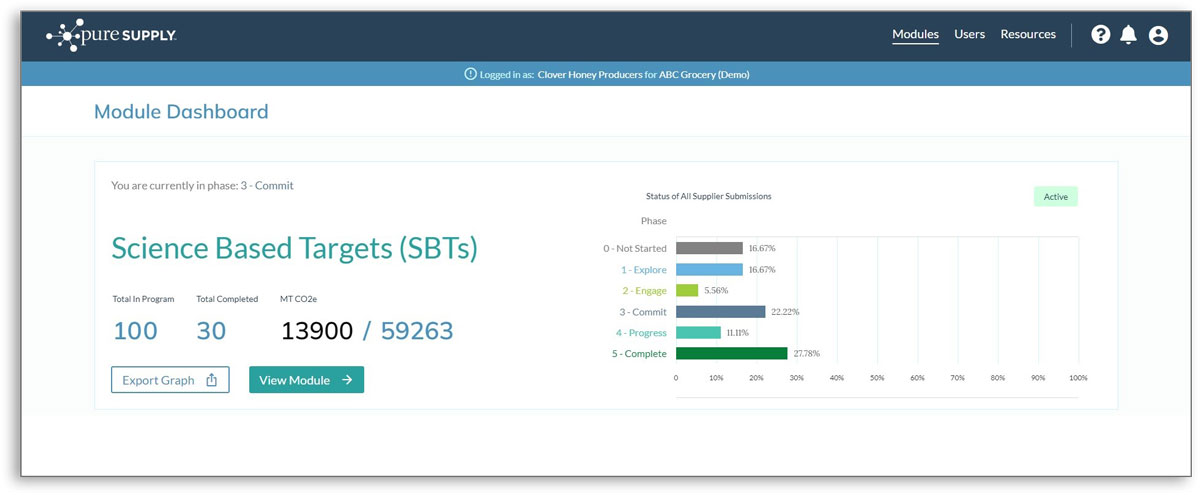The height and width of the screenshot is (495, 1200).
Task: Click the 2 - Engage phase label
Action: 643,290
